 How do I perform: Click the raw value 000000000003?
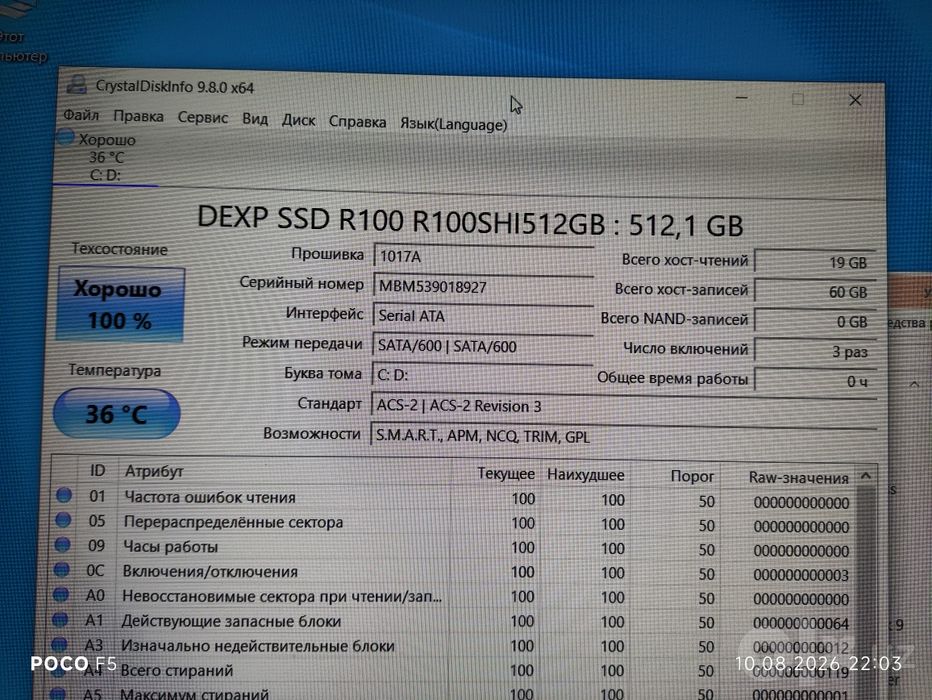(x=801, y=575)
